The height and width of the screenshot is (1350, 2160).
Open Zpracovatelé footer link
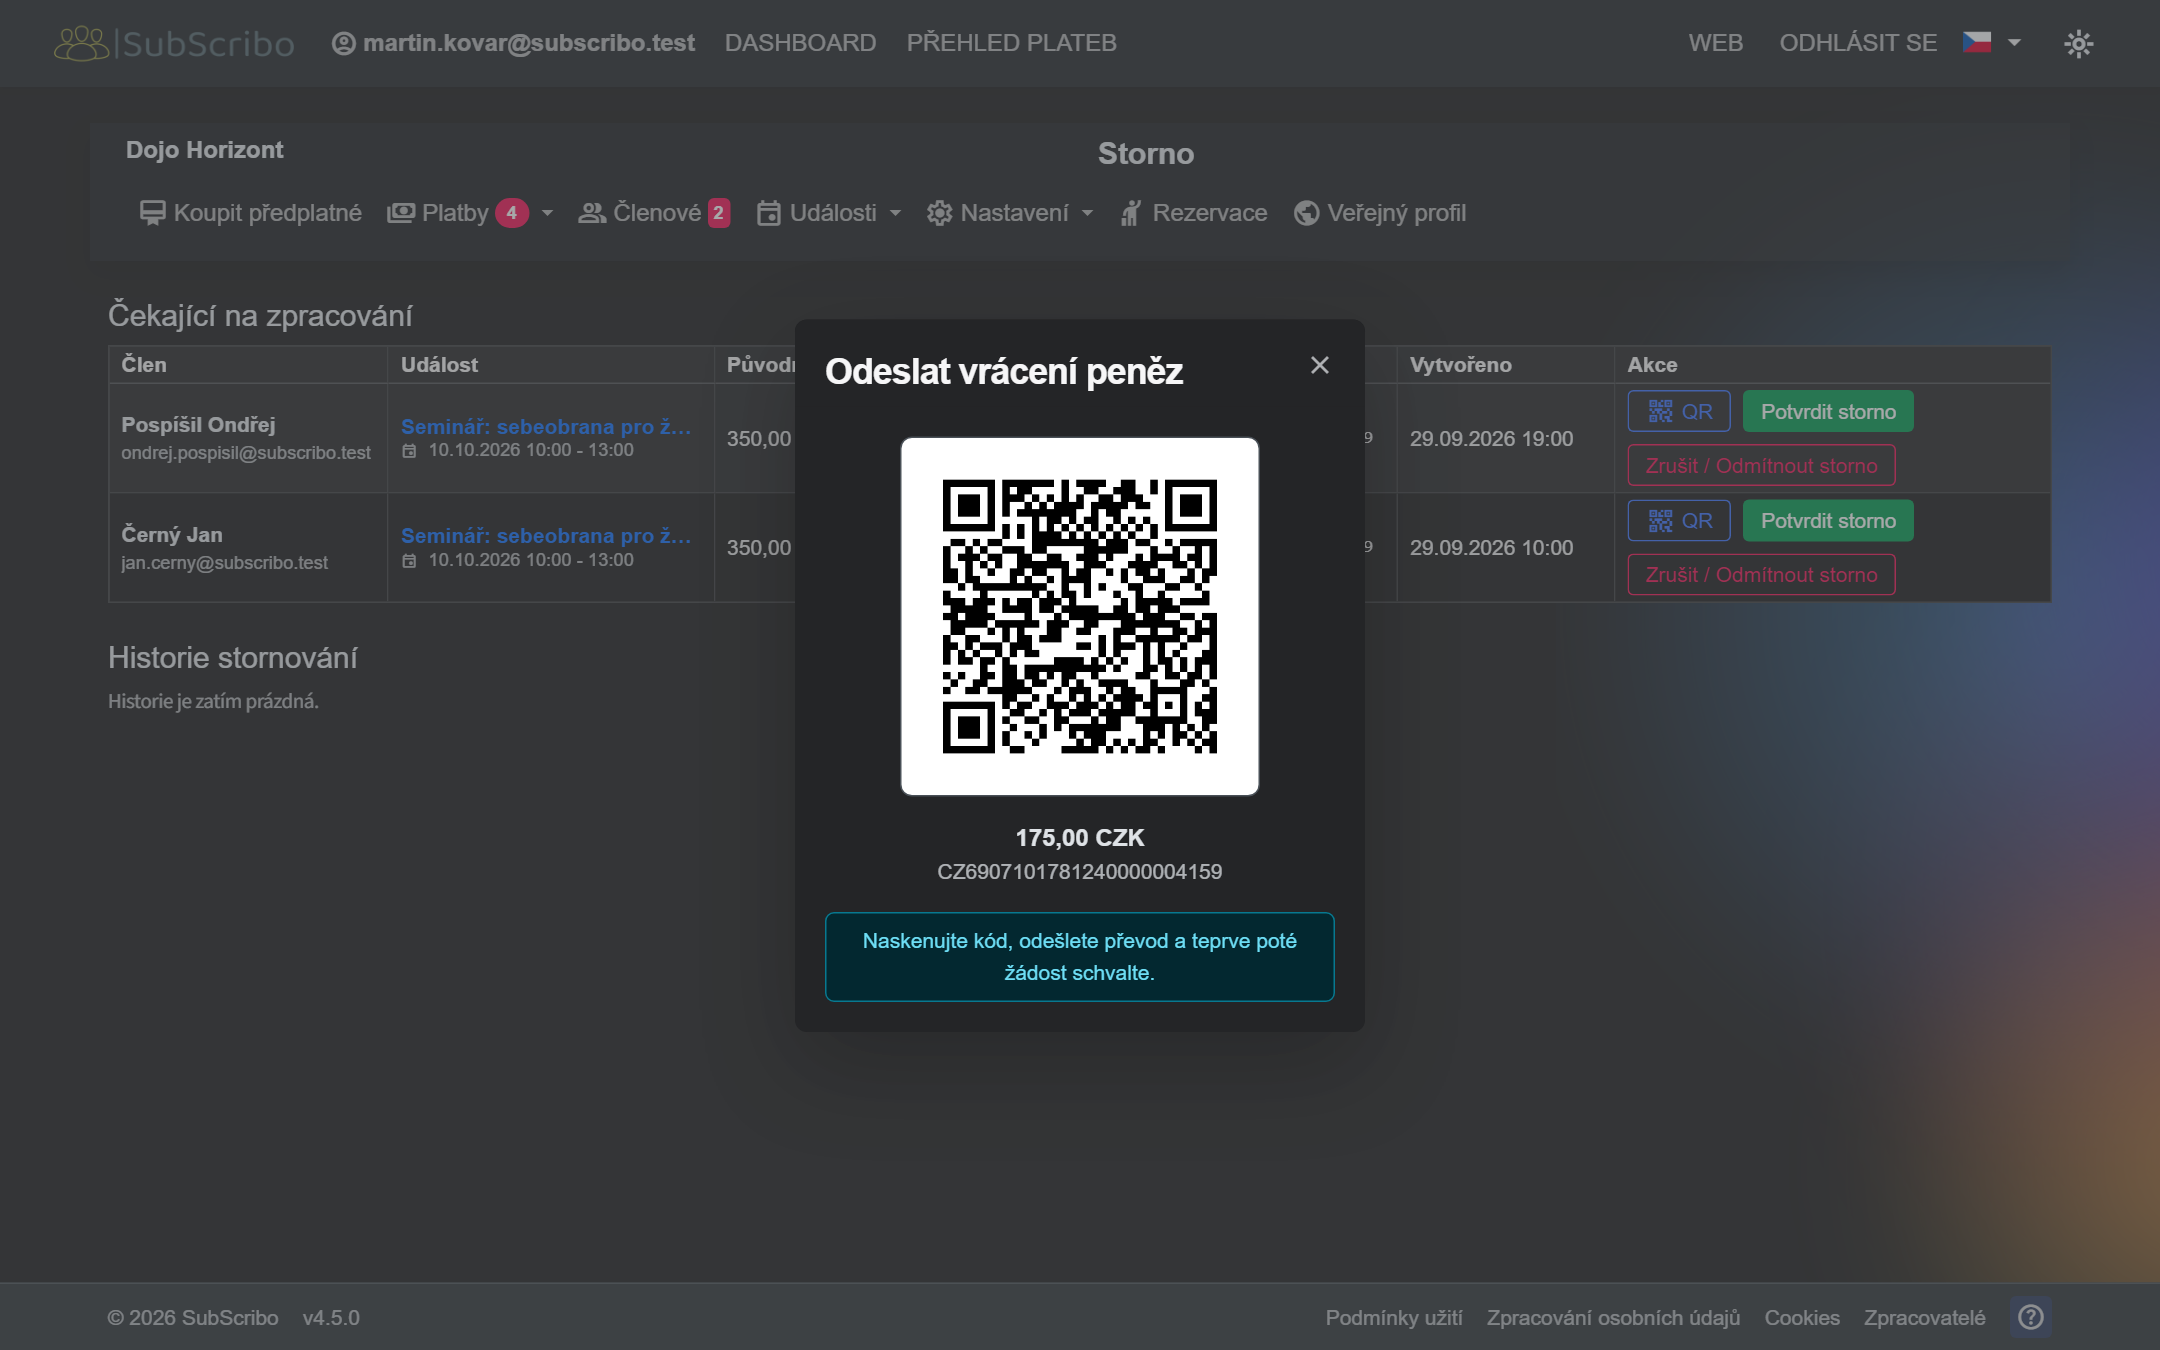click(x=1925, y=1318)
